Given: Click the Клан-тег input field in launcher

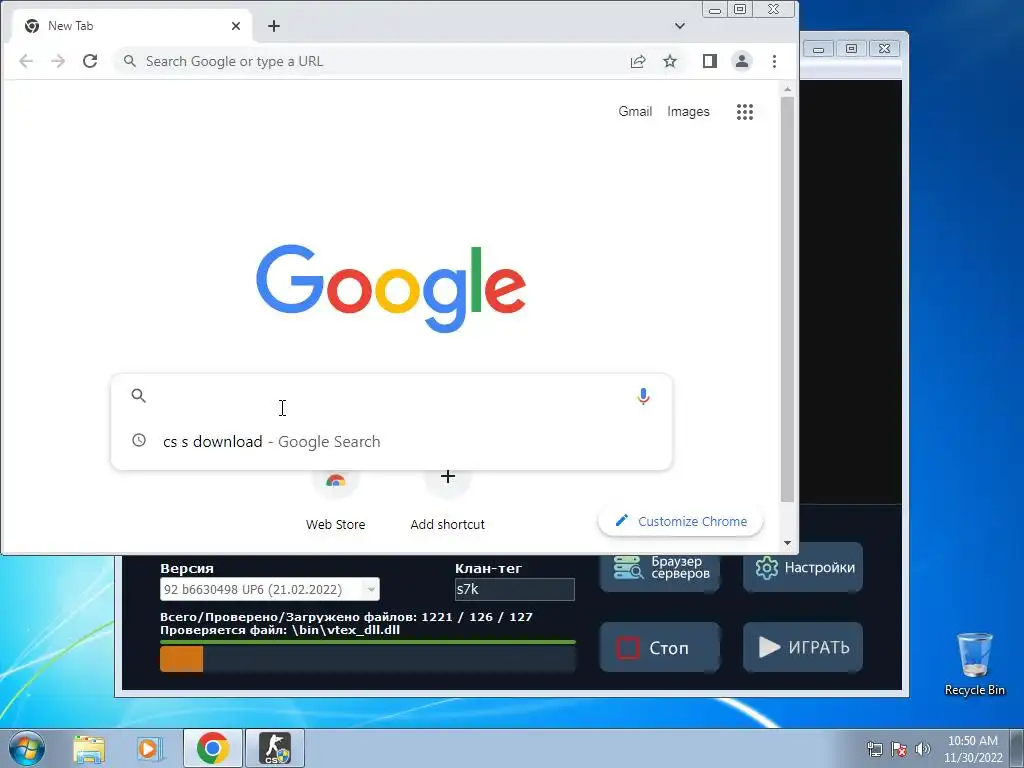Looking at the screenshot, I should pos(515,589).
